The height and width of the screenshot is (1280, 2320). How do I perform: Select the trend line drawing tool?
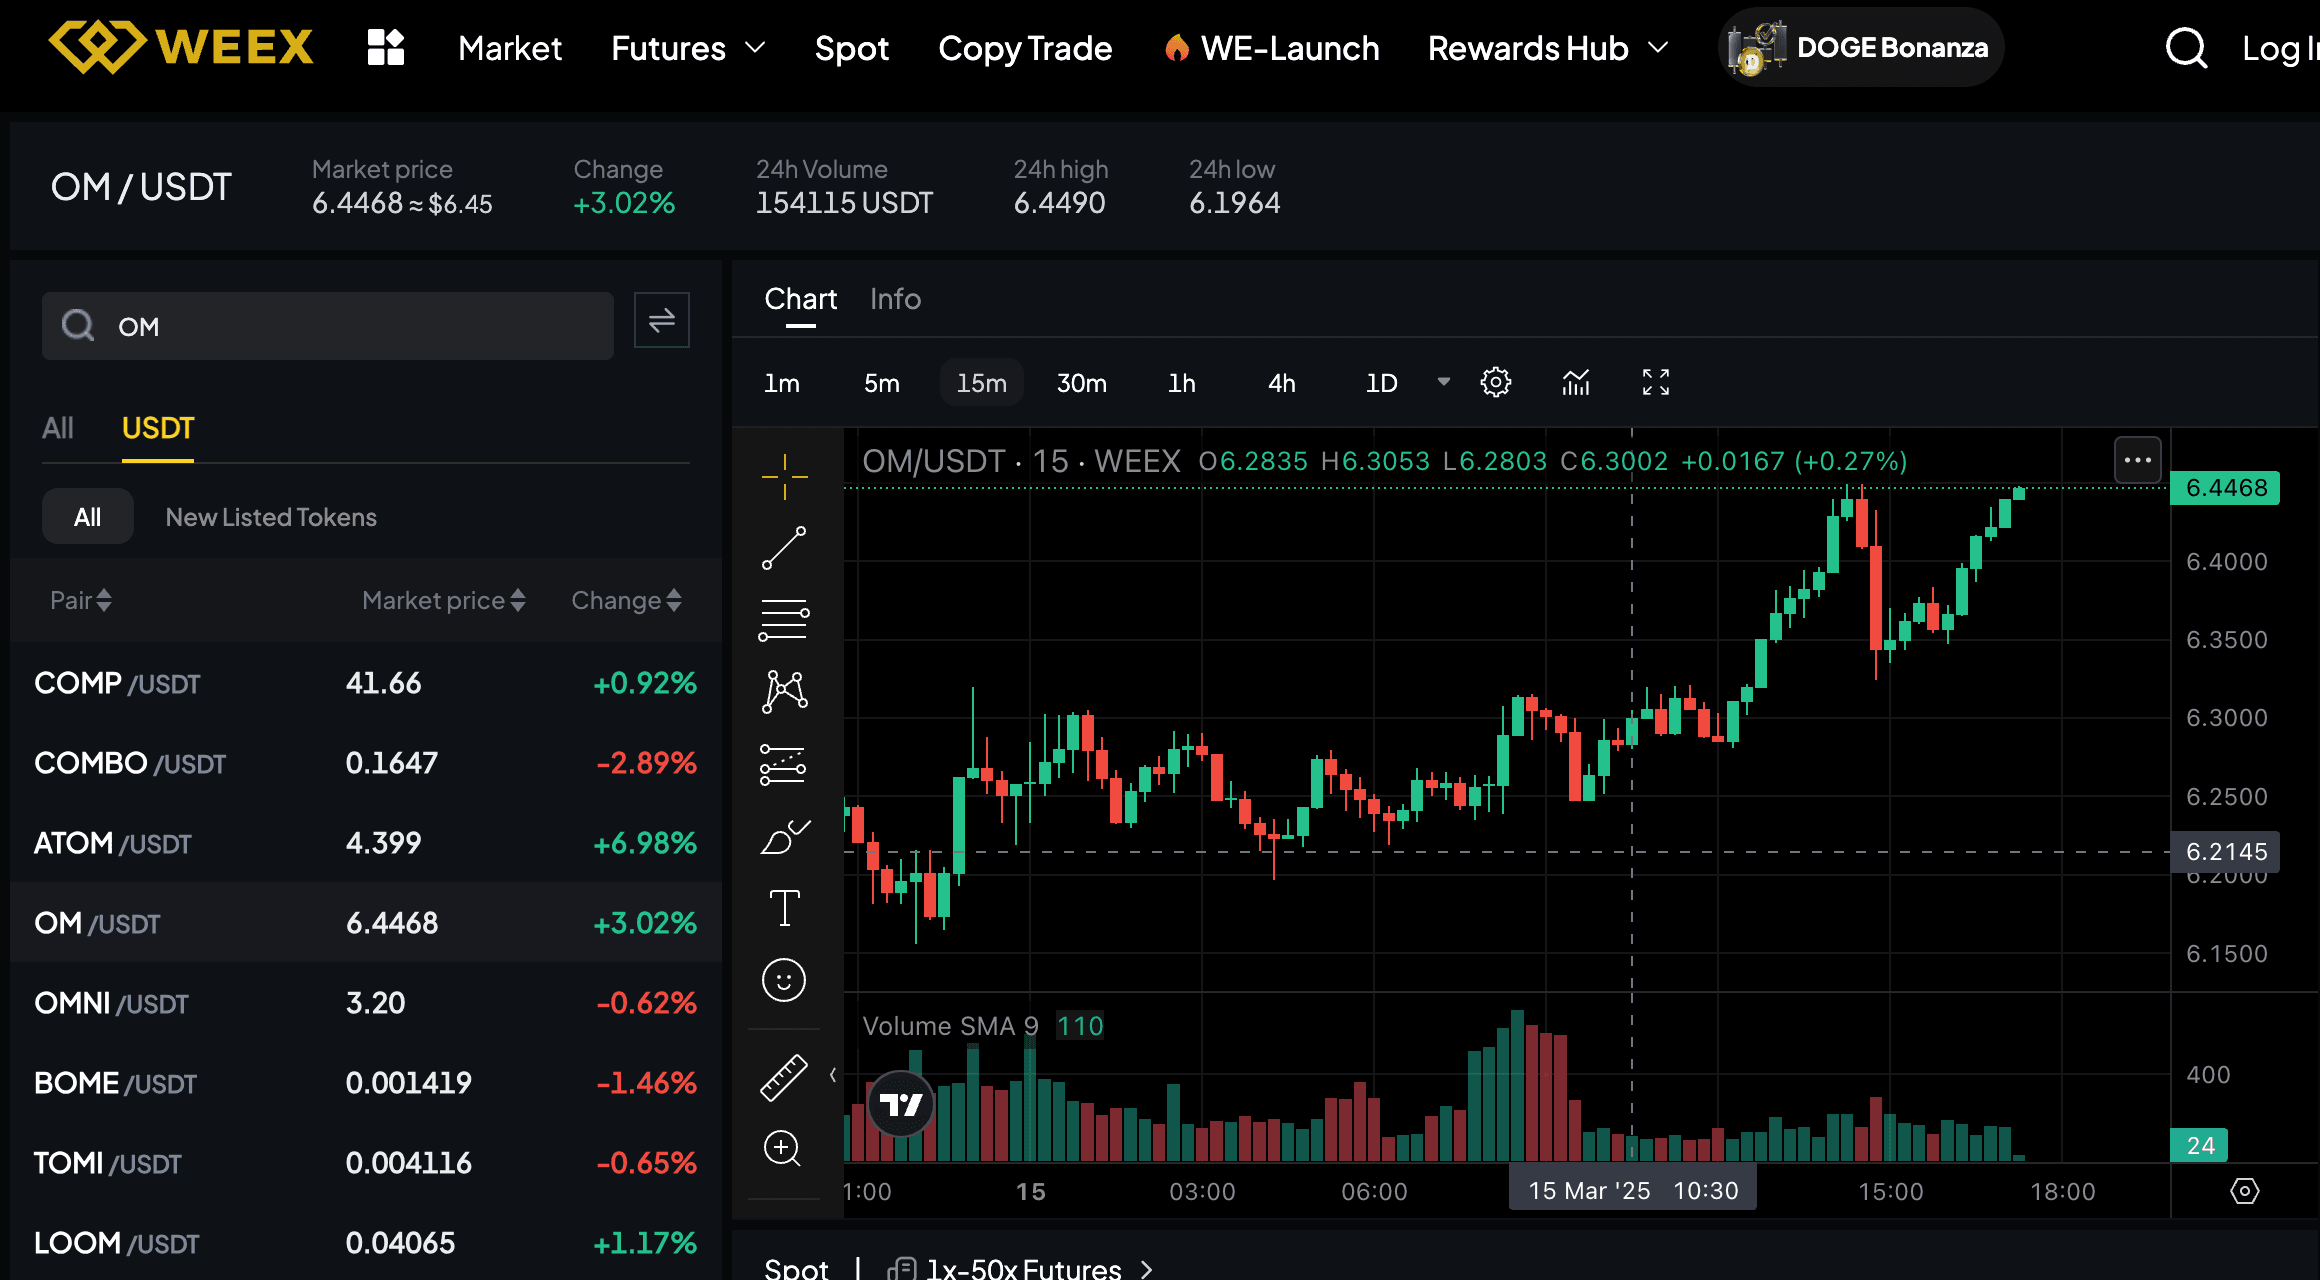click(x=784, y=548)
